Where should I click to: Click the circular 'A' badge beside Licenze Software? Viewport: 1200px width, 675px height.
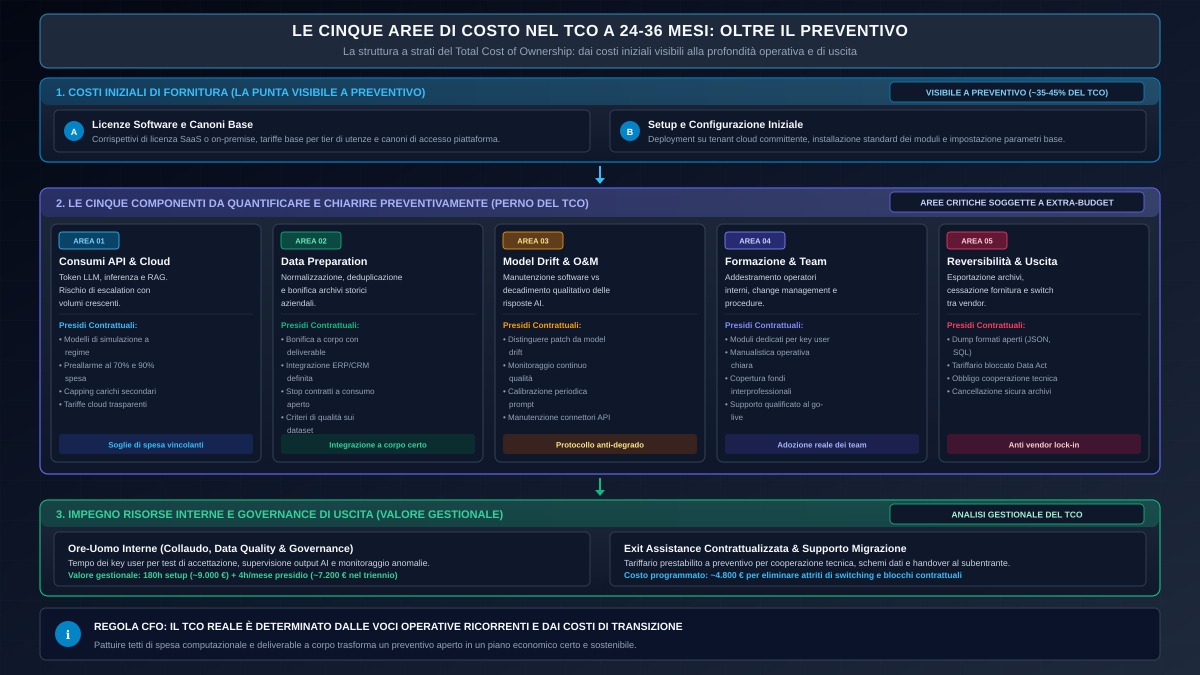pos(74,131)
